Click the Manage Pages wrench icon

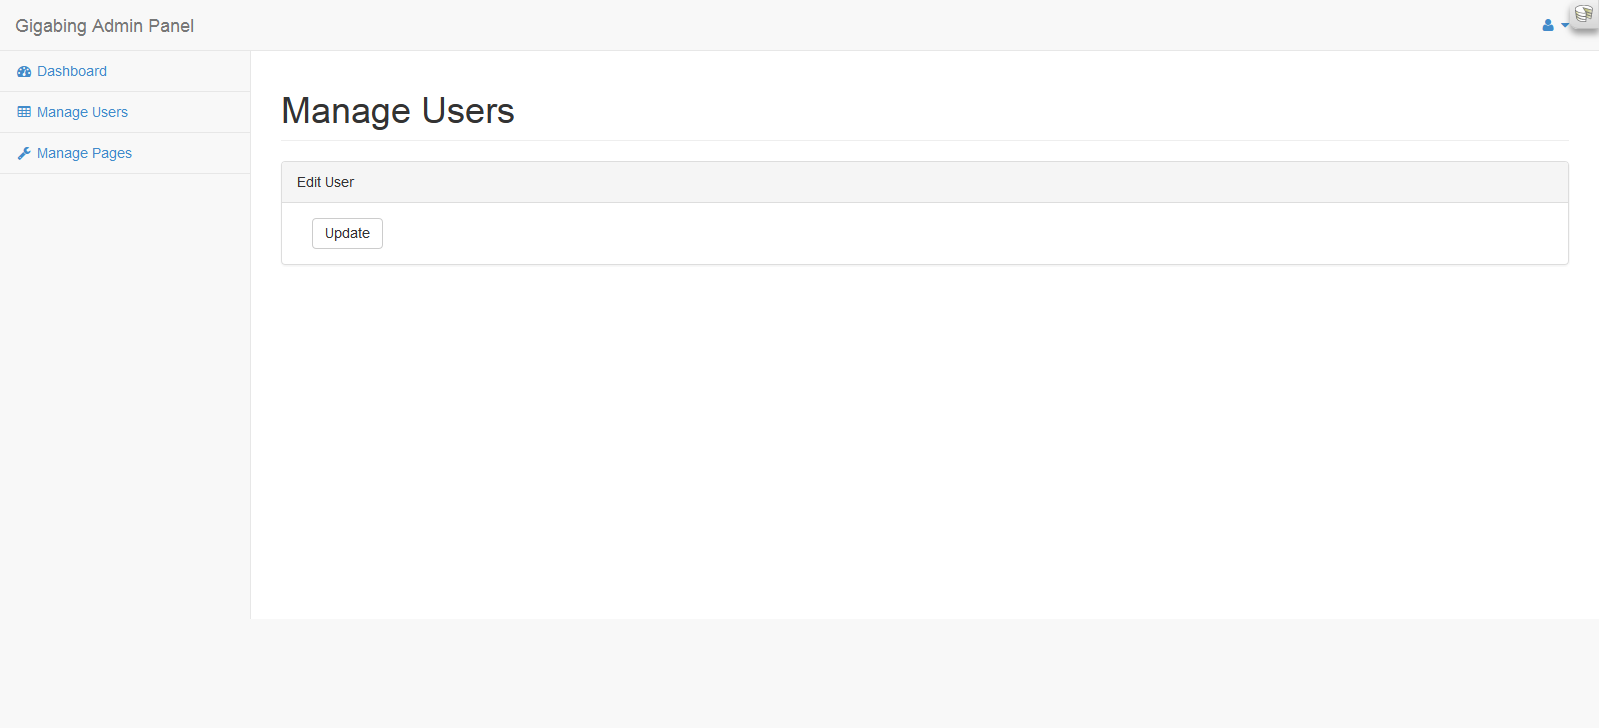tap(24, 153)
